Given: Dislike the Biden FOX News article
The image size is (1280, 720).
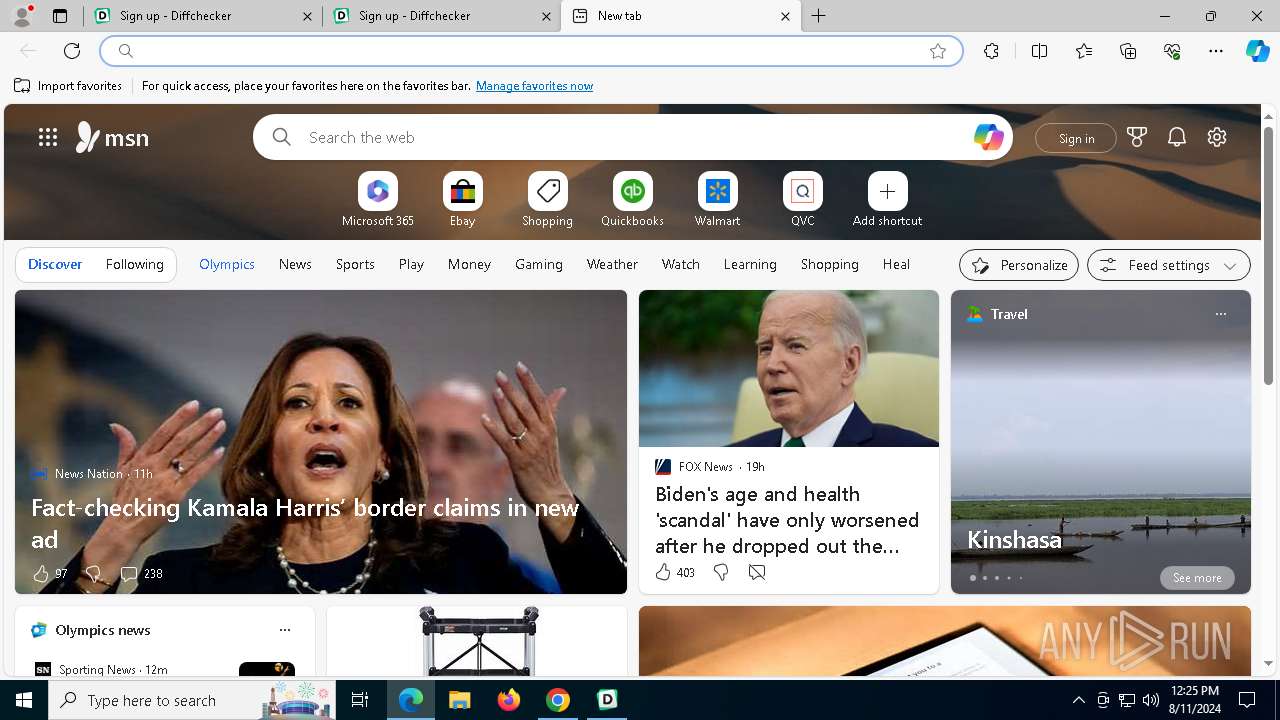Looking at the screenshot, I should coord(721,572).
